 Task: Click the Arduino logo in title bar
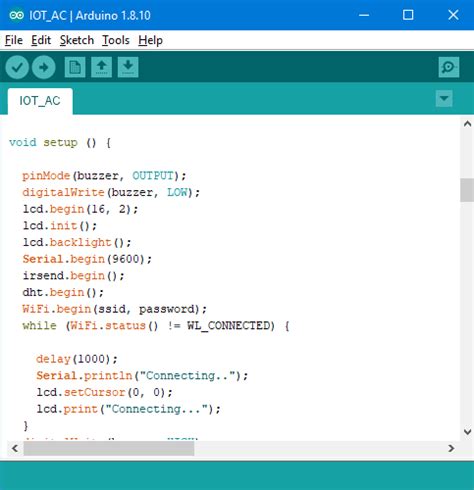16,15
